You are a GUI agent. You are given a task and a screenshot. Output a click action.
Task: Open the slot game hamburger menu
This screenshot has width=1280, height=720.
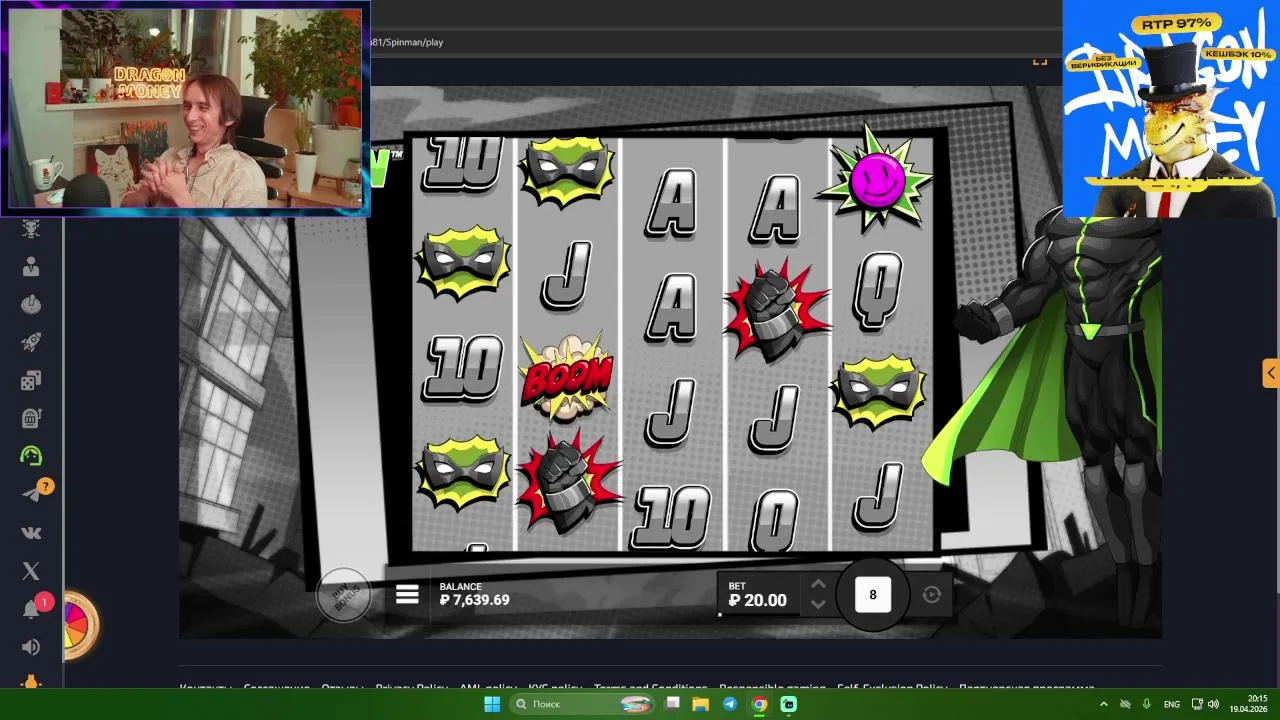click(407, 595)
